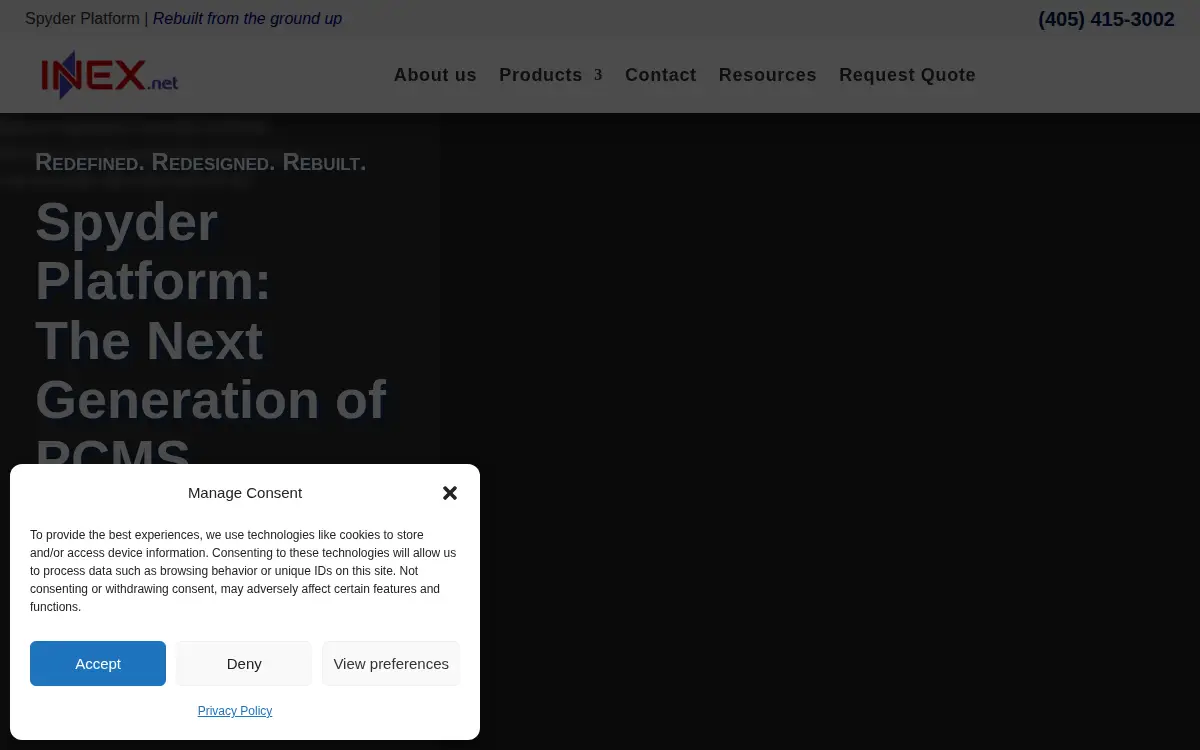1200x750 pixels.
Task: Close the Manage Consent dialog
Action: (450, 493)
